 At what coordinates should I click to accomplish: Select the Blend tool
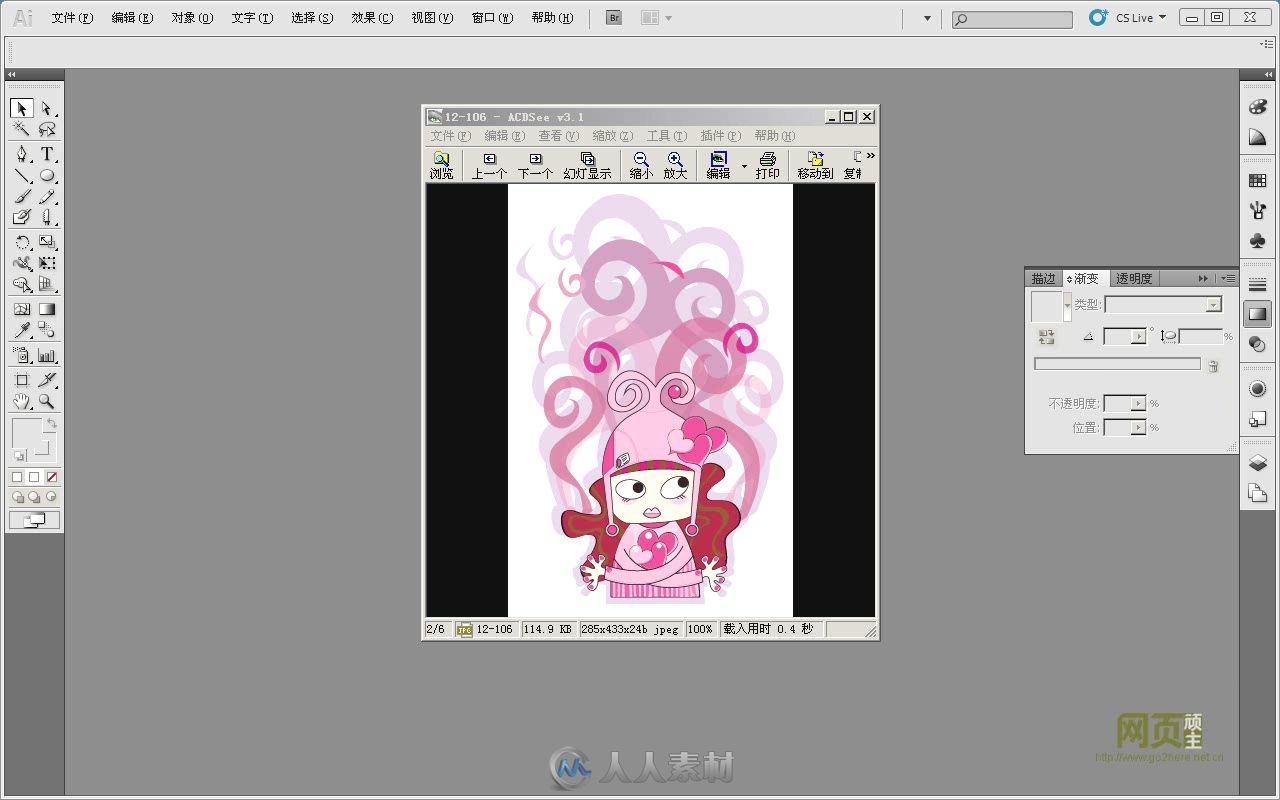pyautogui.click(x=47, y=330)
